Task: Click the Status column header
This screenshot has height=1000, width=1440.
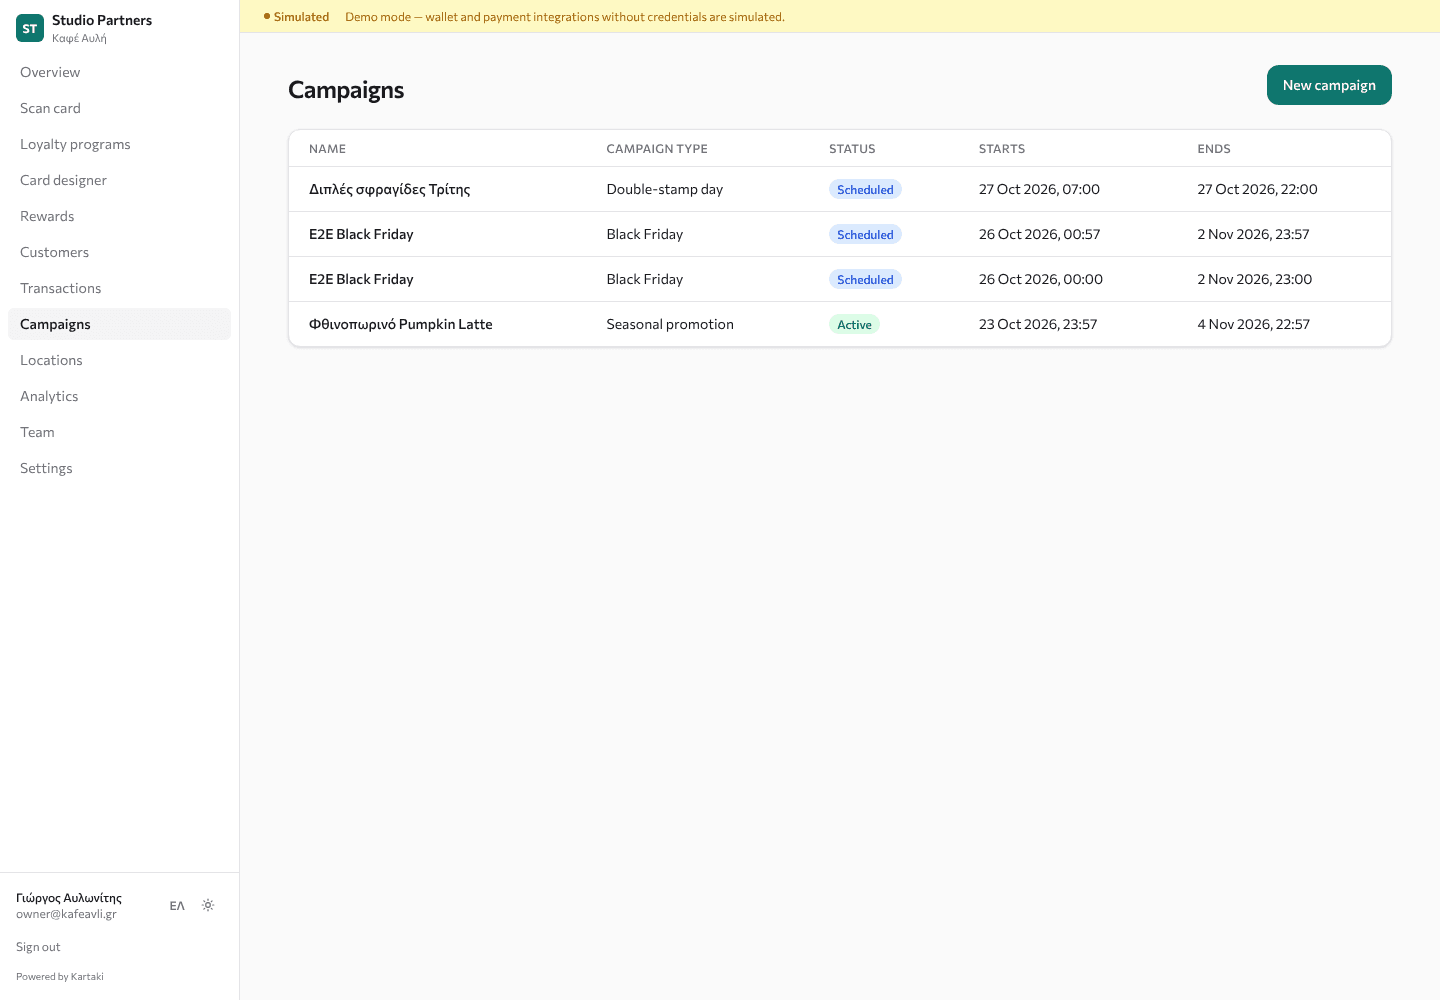Action: tap(852, 149)
